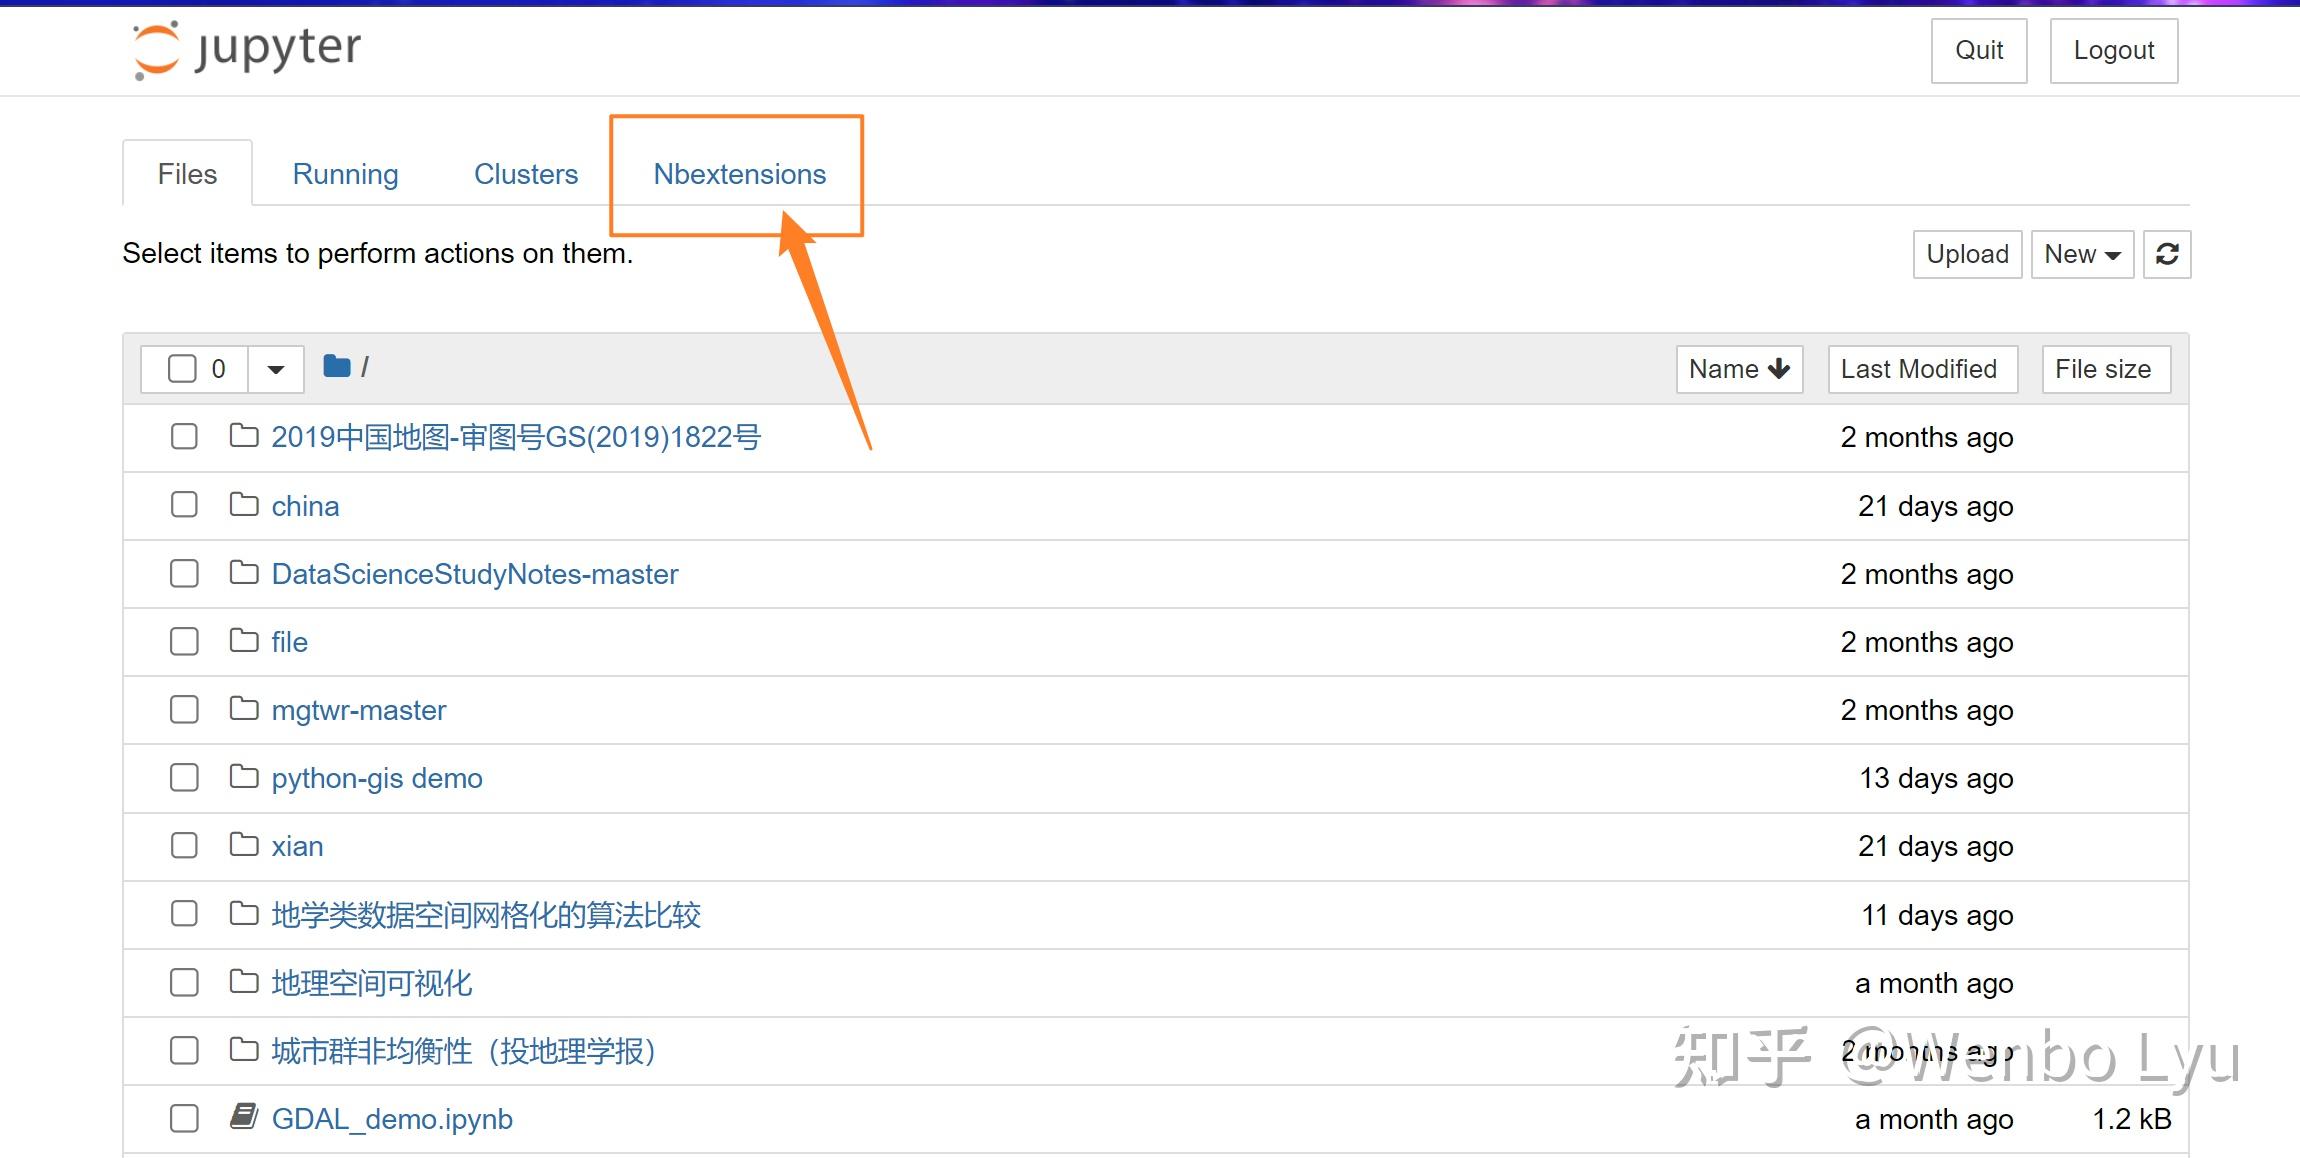Screen dimensions: 2300x1158
Task: Open the New dropdown menu
Action: (x=2082, y=254)
